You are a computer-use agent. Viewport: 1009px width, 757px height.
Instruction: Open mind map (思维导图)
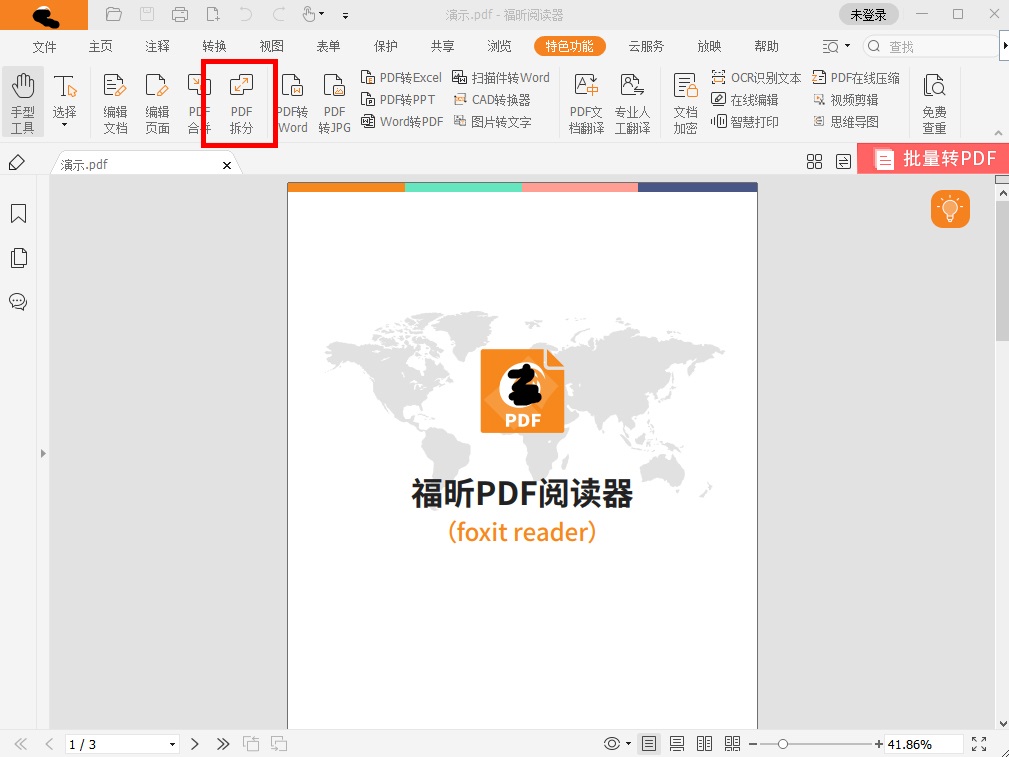coord(846,122)
